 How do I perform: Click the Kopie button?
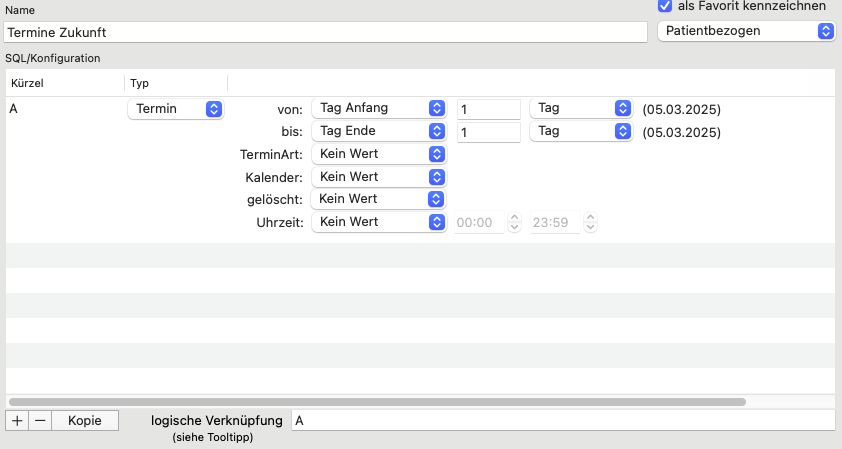click(85, 421)
